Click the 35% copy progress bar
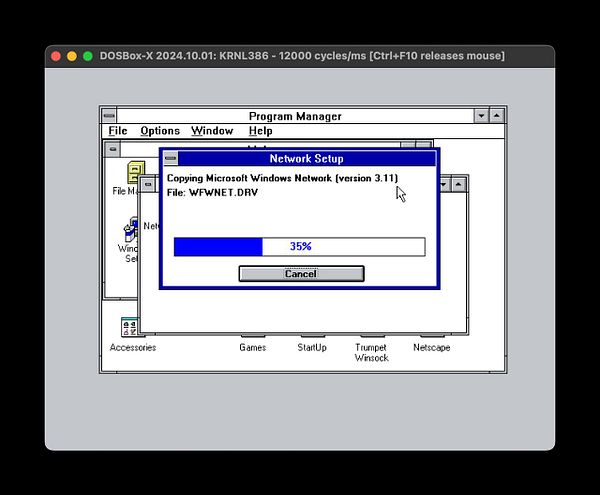 point(299,247)
